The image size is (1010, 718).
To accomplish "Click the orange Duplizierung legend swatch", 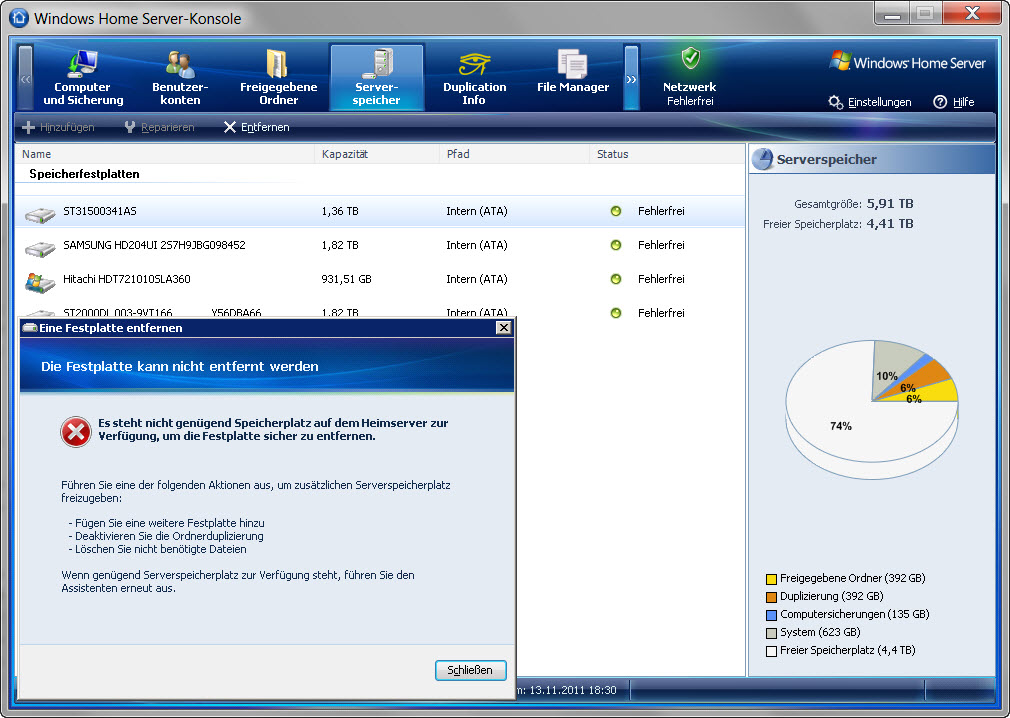I will [771, 597].
